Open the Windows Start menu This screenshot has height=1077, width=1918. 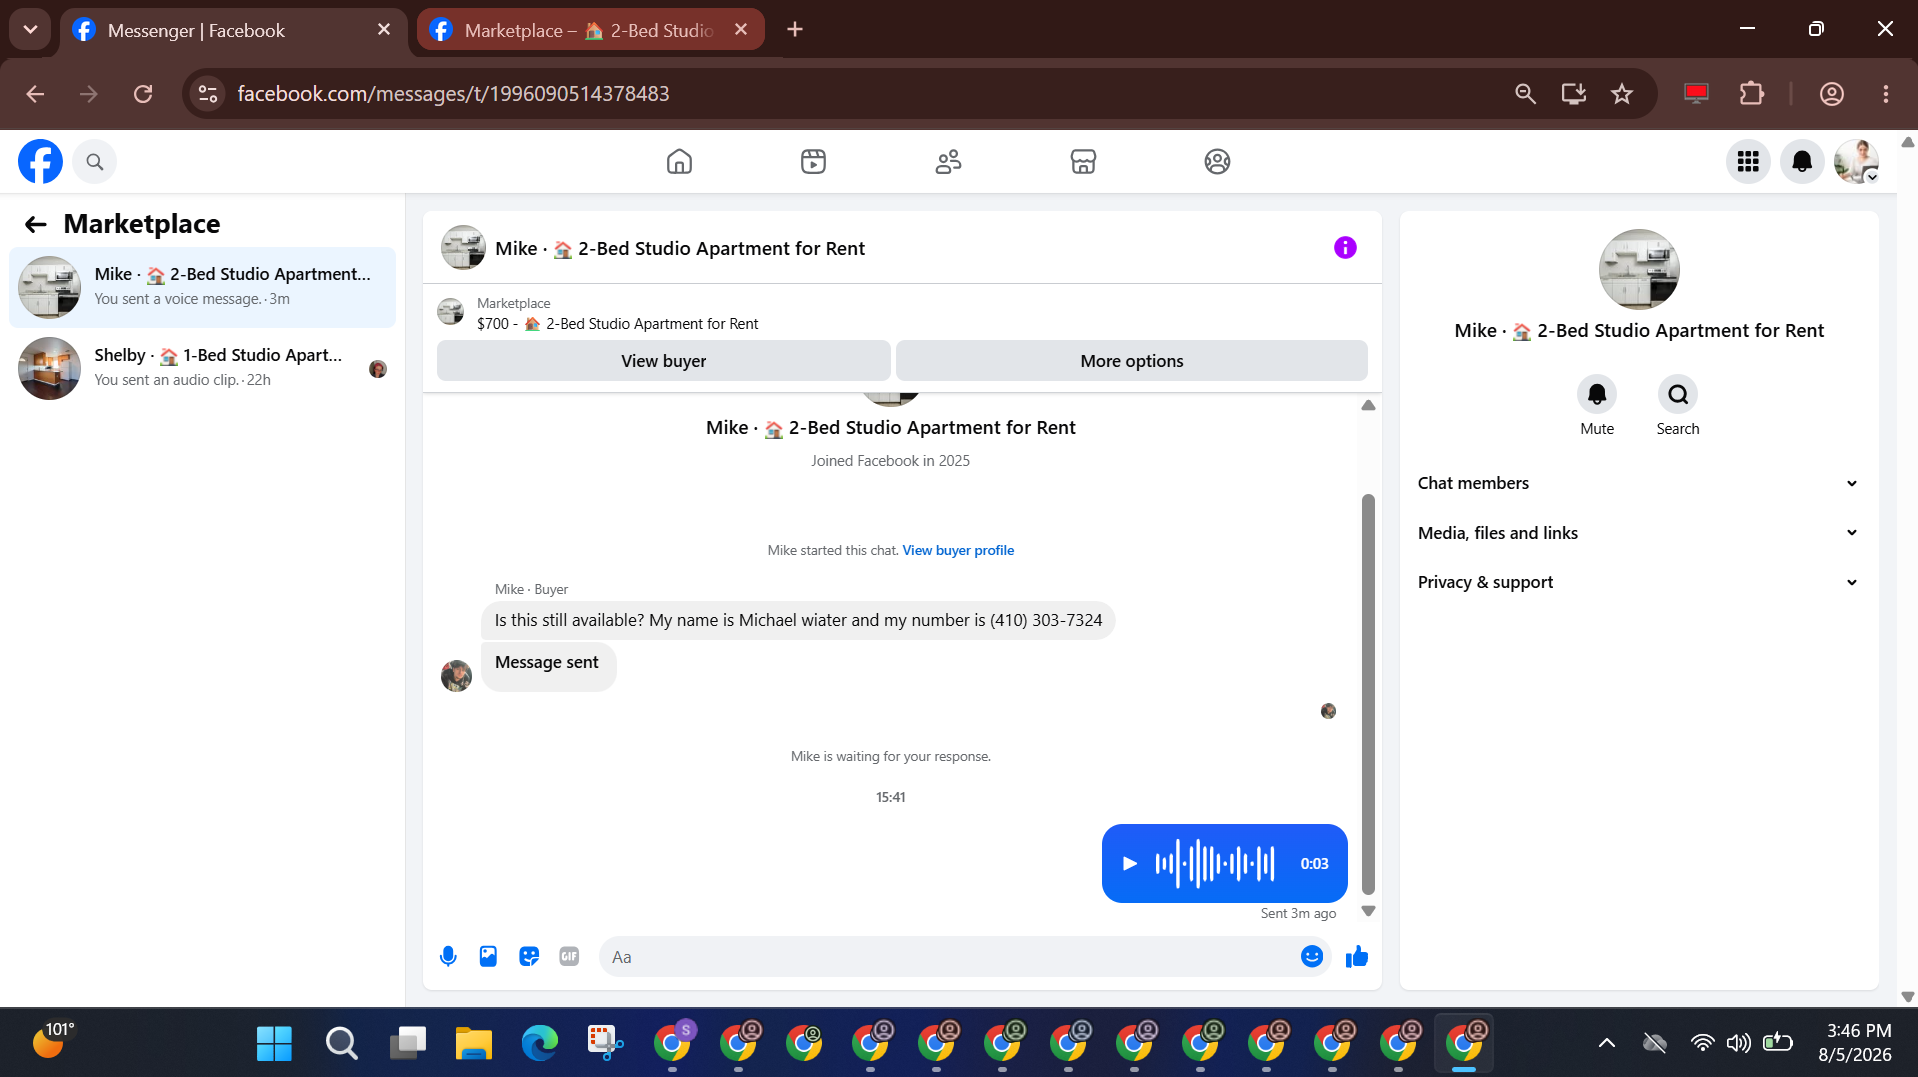pyautogui.click(x=274, y=1043)
